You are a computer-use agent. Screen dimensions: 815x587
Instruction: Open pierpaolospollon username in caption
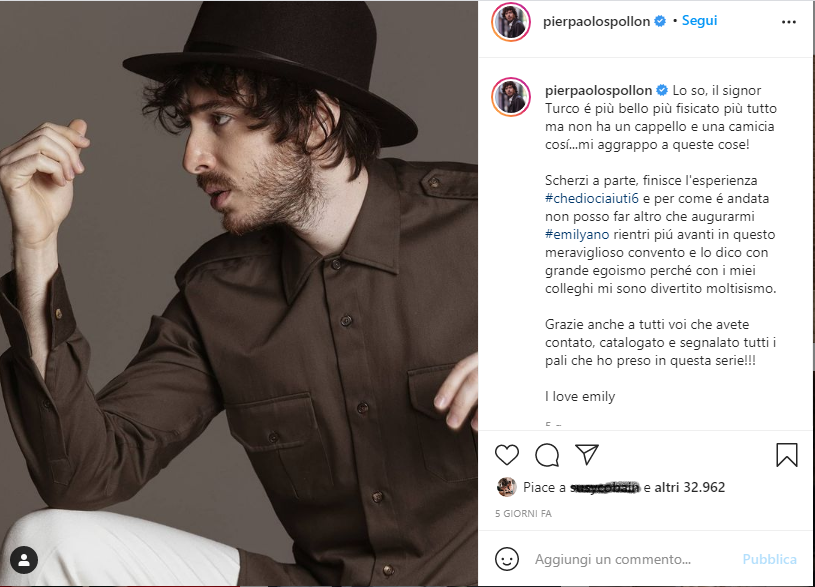click(598, 90)
